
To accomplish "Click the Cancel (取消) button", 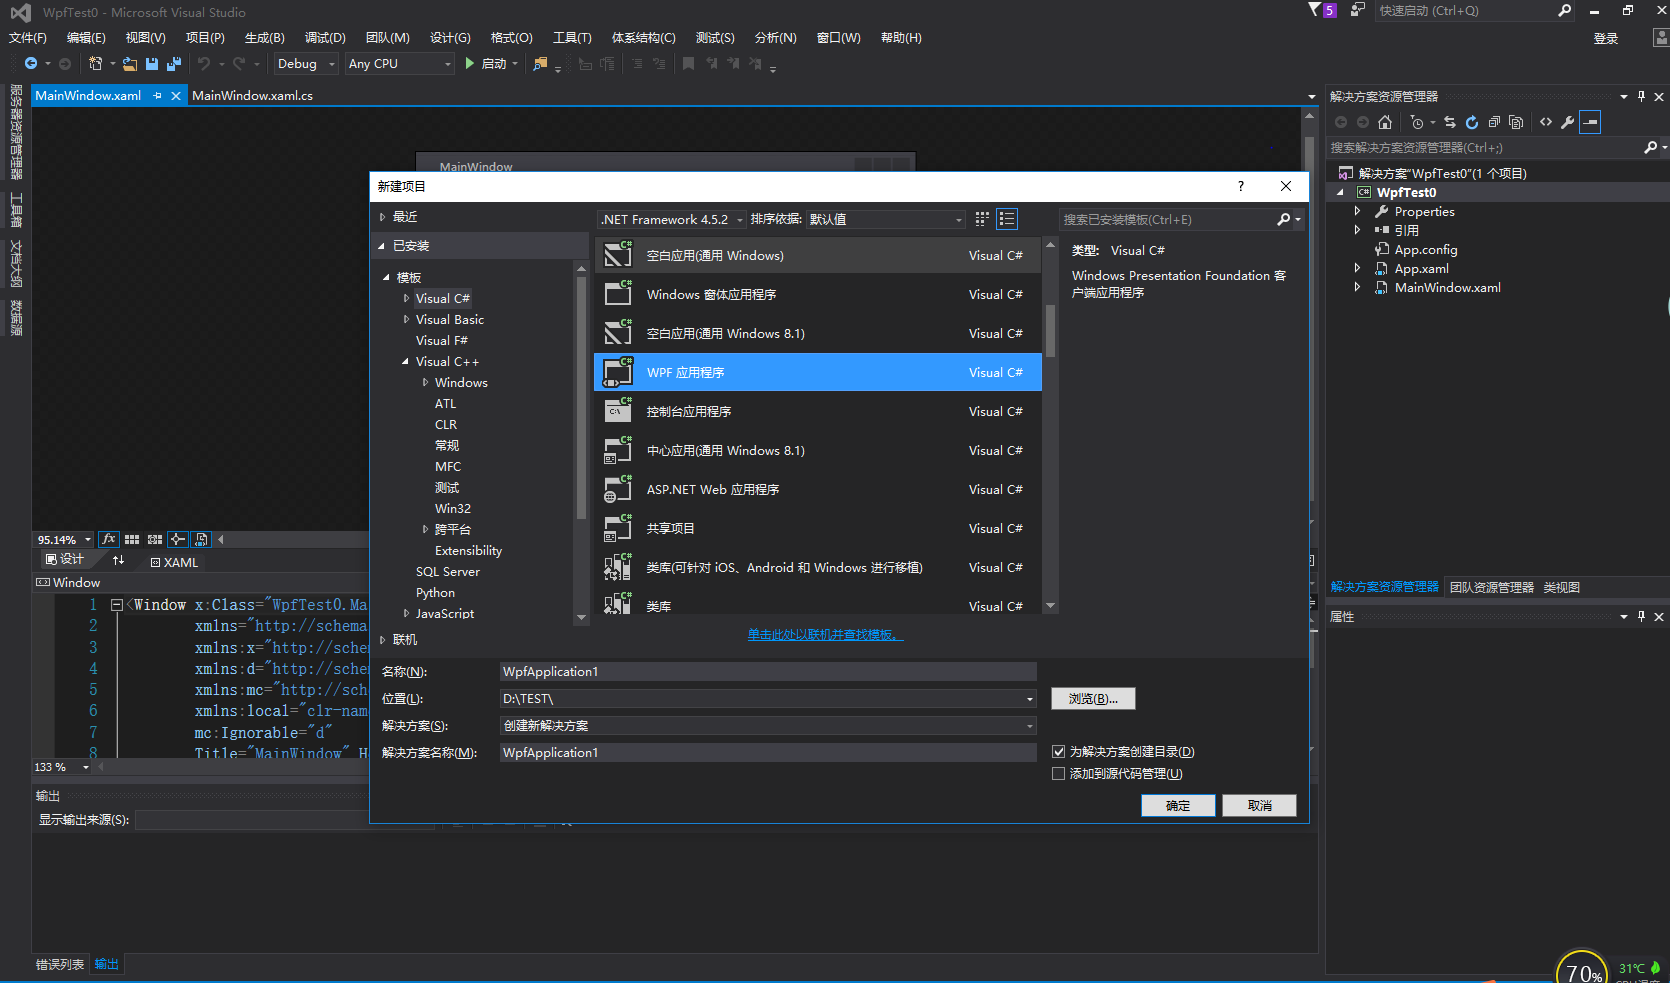I will click(x=1259, y=806).
